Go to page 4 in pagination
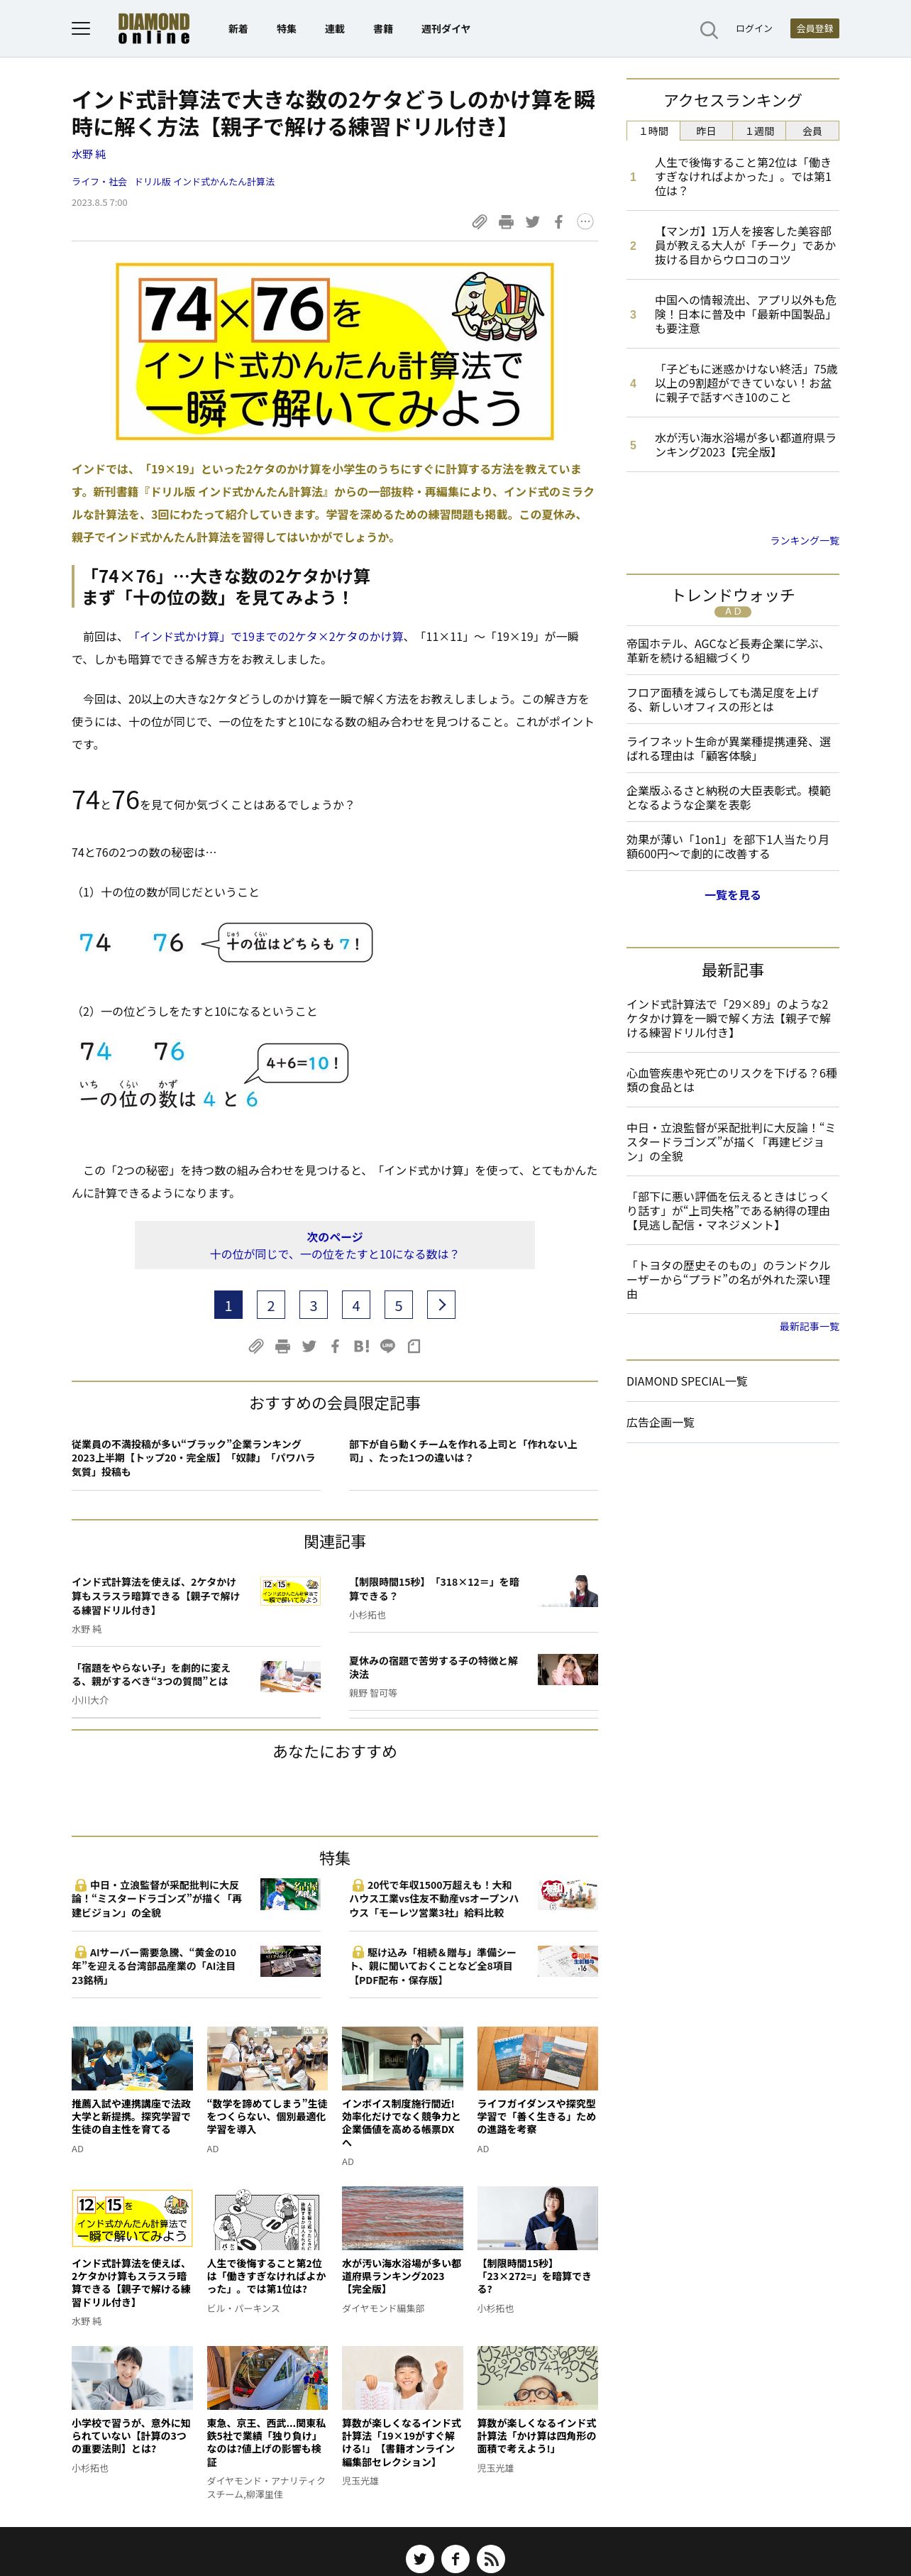The image size is (911, 2576). [x=356, y=1305]
